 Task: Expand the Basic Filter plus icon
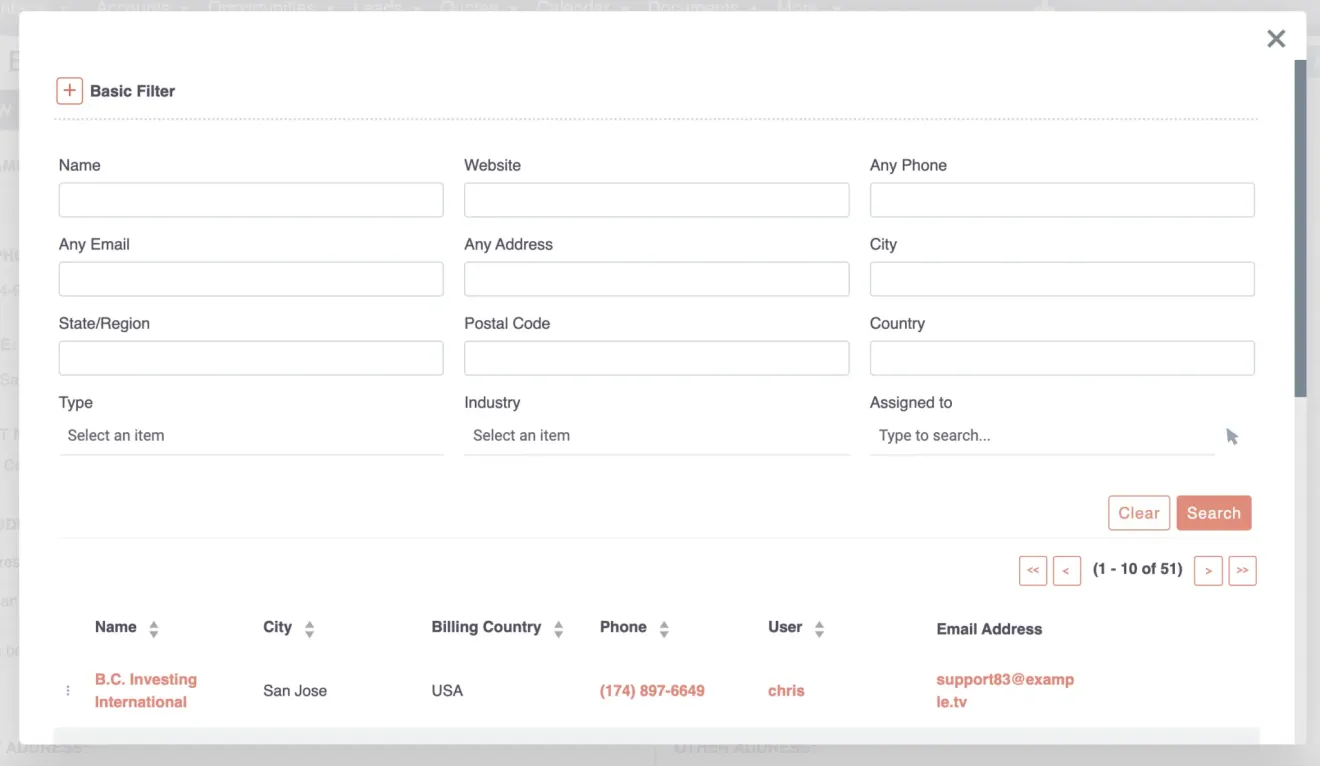pos(69,90)
